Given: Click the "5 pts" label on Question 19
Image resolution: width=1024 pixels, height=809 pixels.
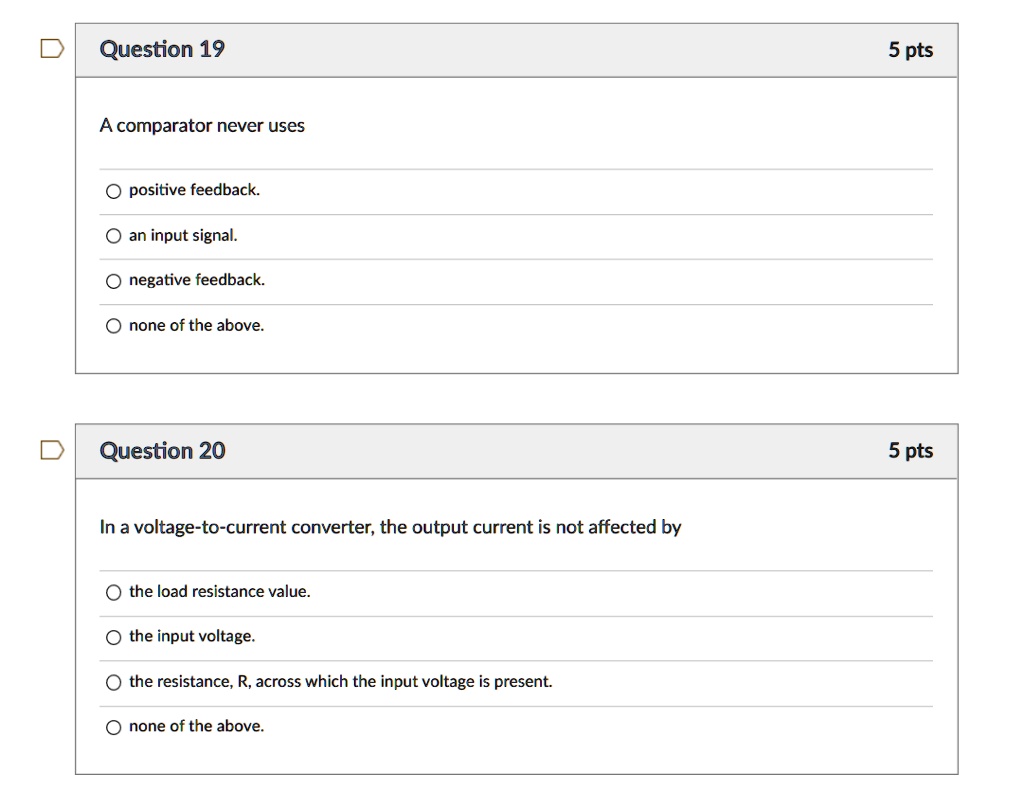Looking at the screenshot, I should [910, 50].
